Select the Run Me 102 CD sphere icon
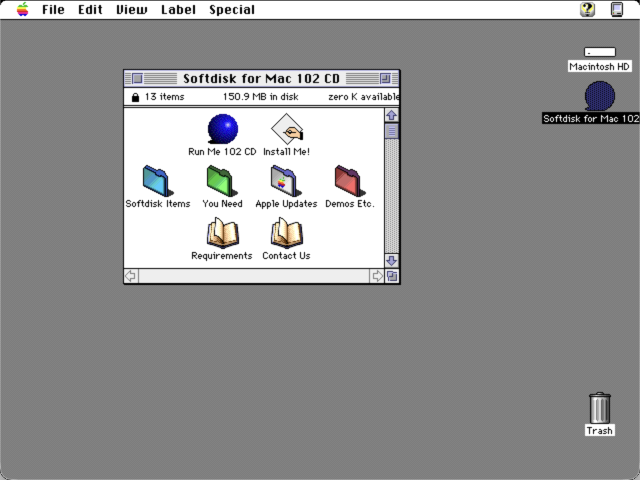Image resolution: width=640 pixels, height=480 pixels. (222, 129)
